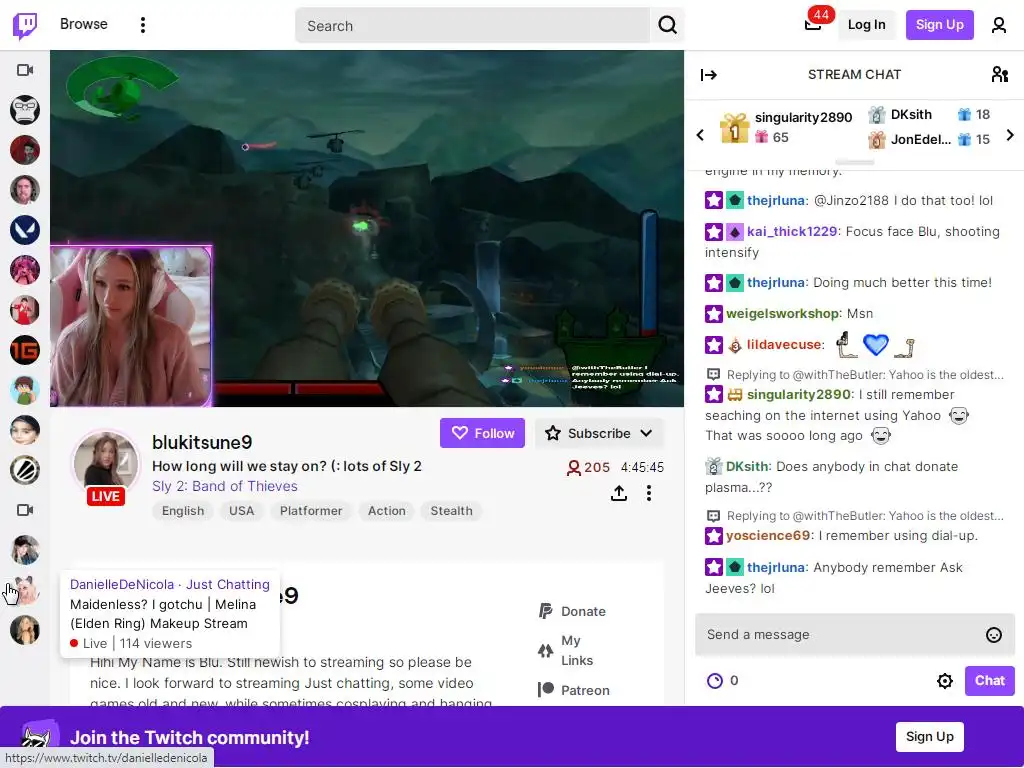Click the magnifier search button
Screen dimensions: 1024x768
pyautogui.click(x=667, y=25)
